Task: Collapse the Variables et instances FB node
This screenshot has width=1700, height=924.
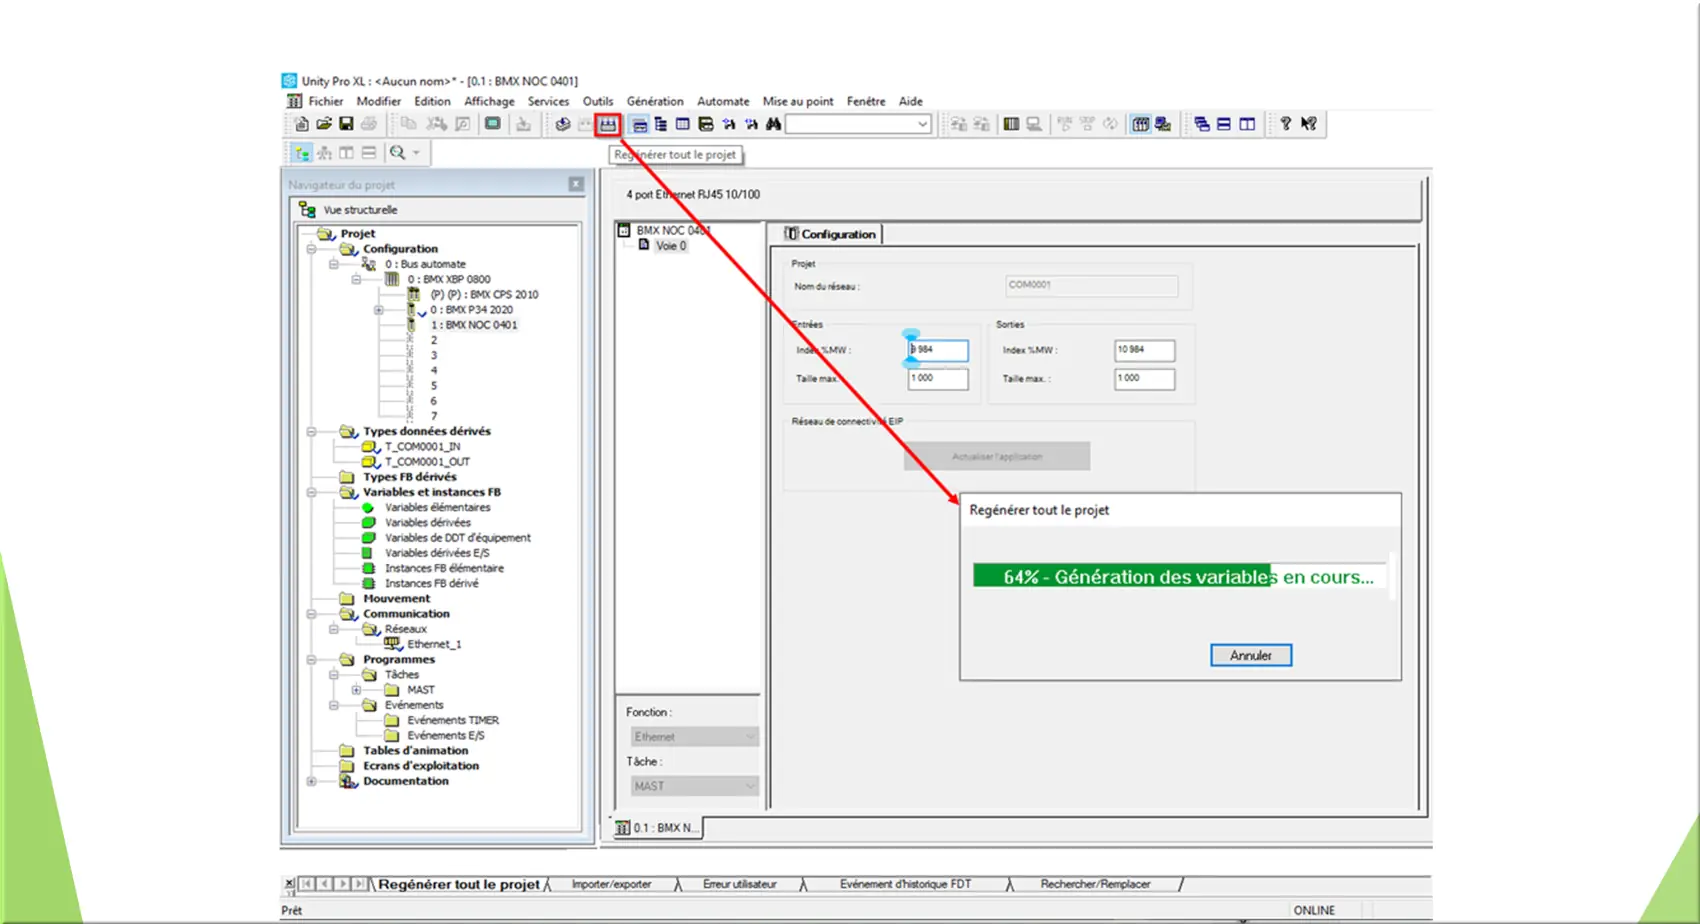Action: pos(311,492)
